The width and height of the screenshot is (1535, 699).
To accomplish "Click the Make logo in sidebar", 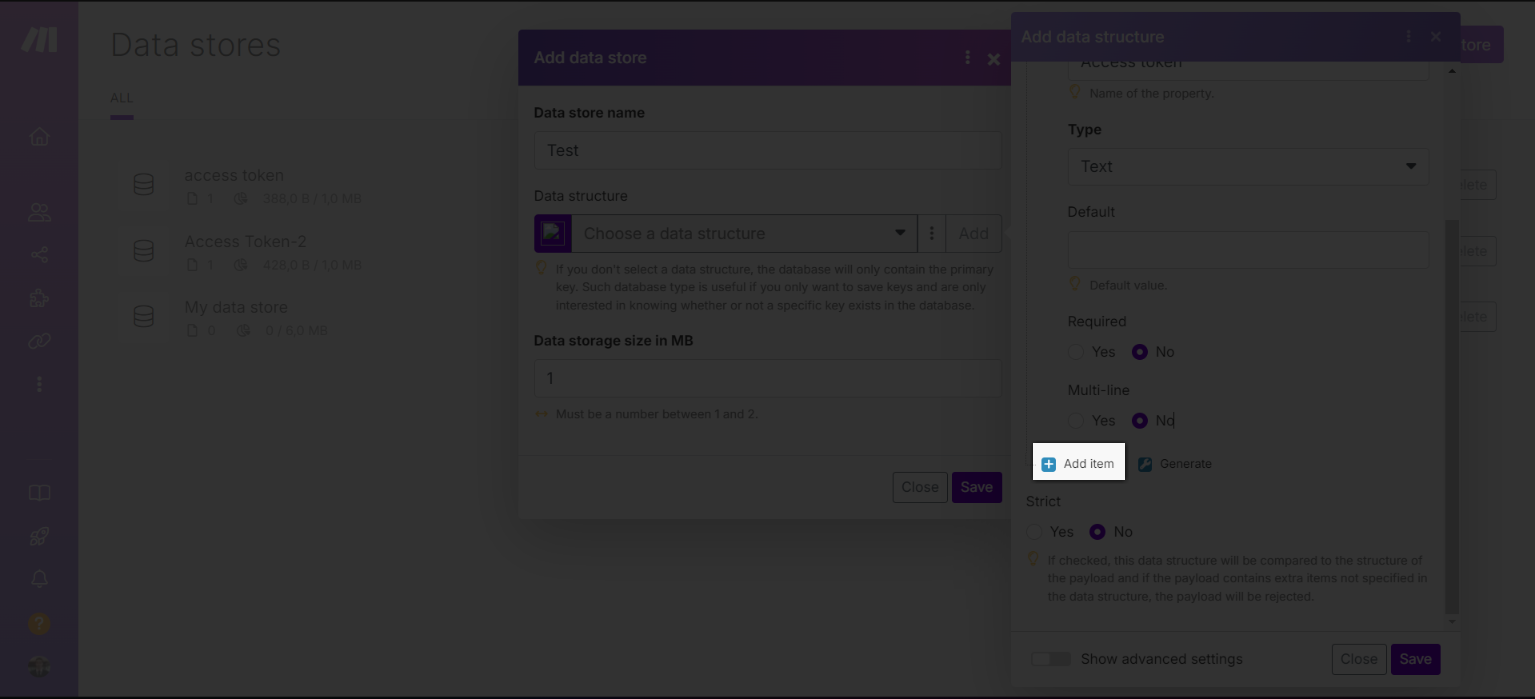I will pyautogui.click(x=39, y=39).
